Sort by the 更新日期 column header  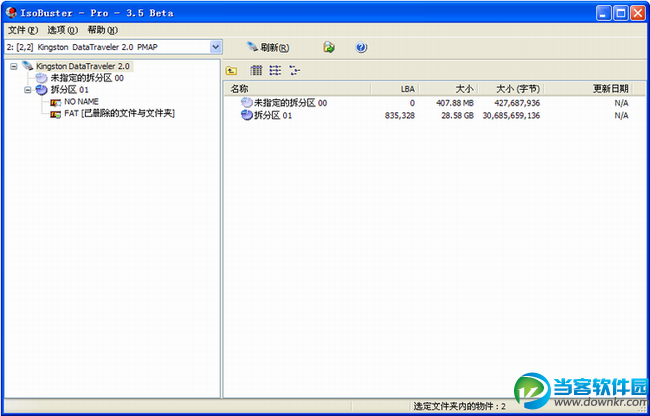point(589,89)
